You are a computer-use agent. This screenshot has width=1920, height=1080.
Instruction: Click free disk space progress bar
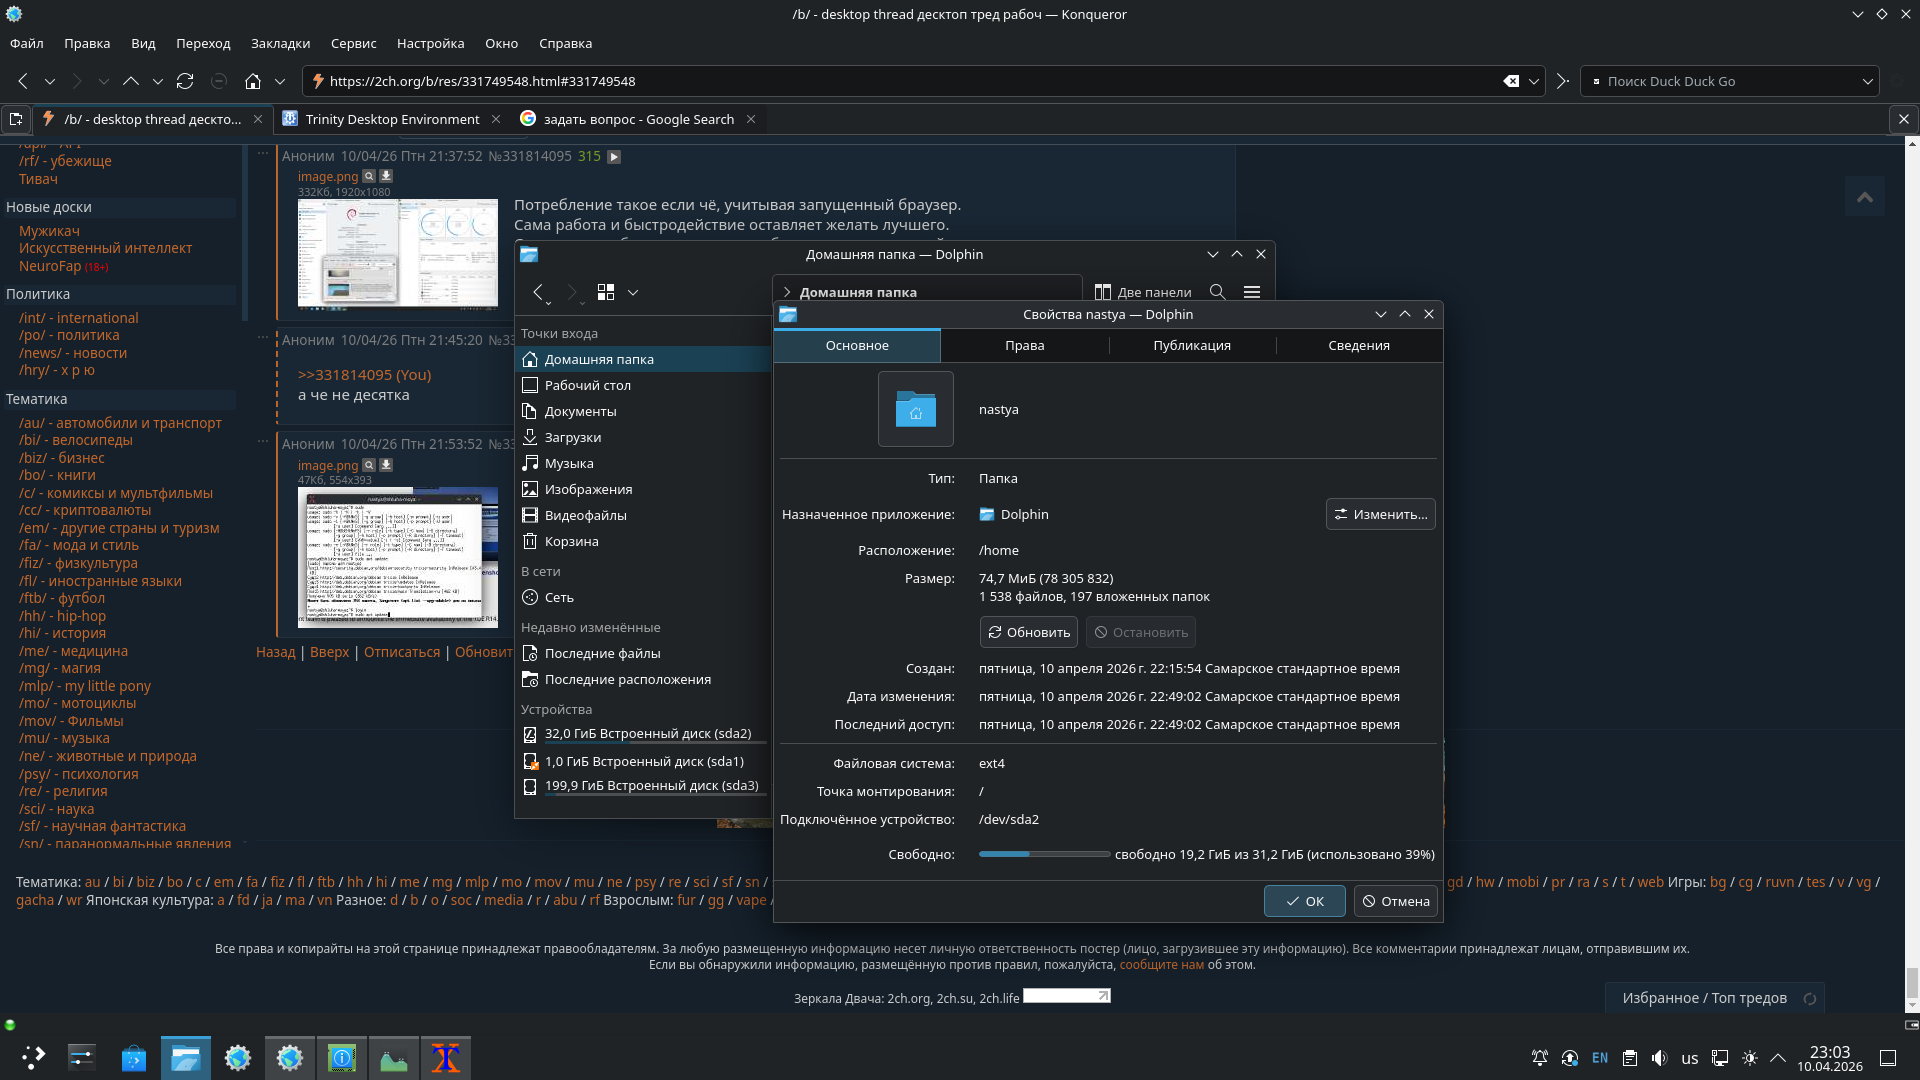(1044, 854)
